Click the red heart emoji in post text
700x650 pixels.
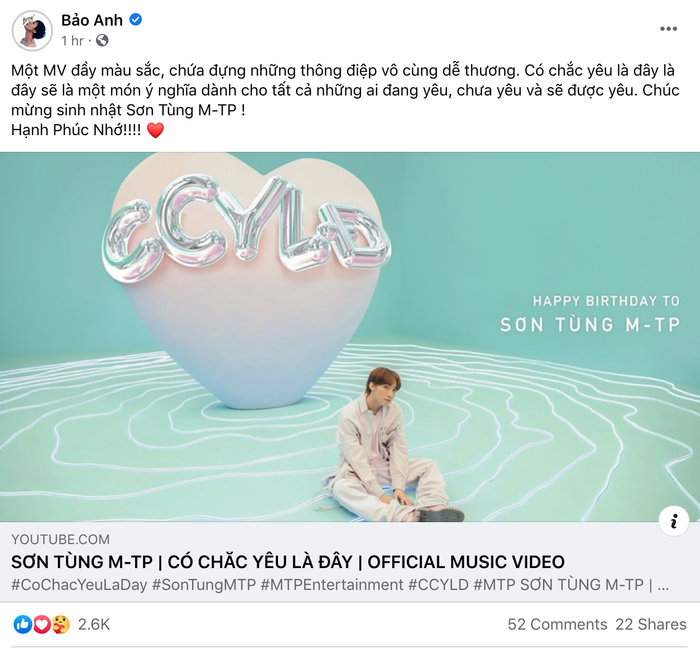pyautogui.click(x=155, y=130)
